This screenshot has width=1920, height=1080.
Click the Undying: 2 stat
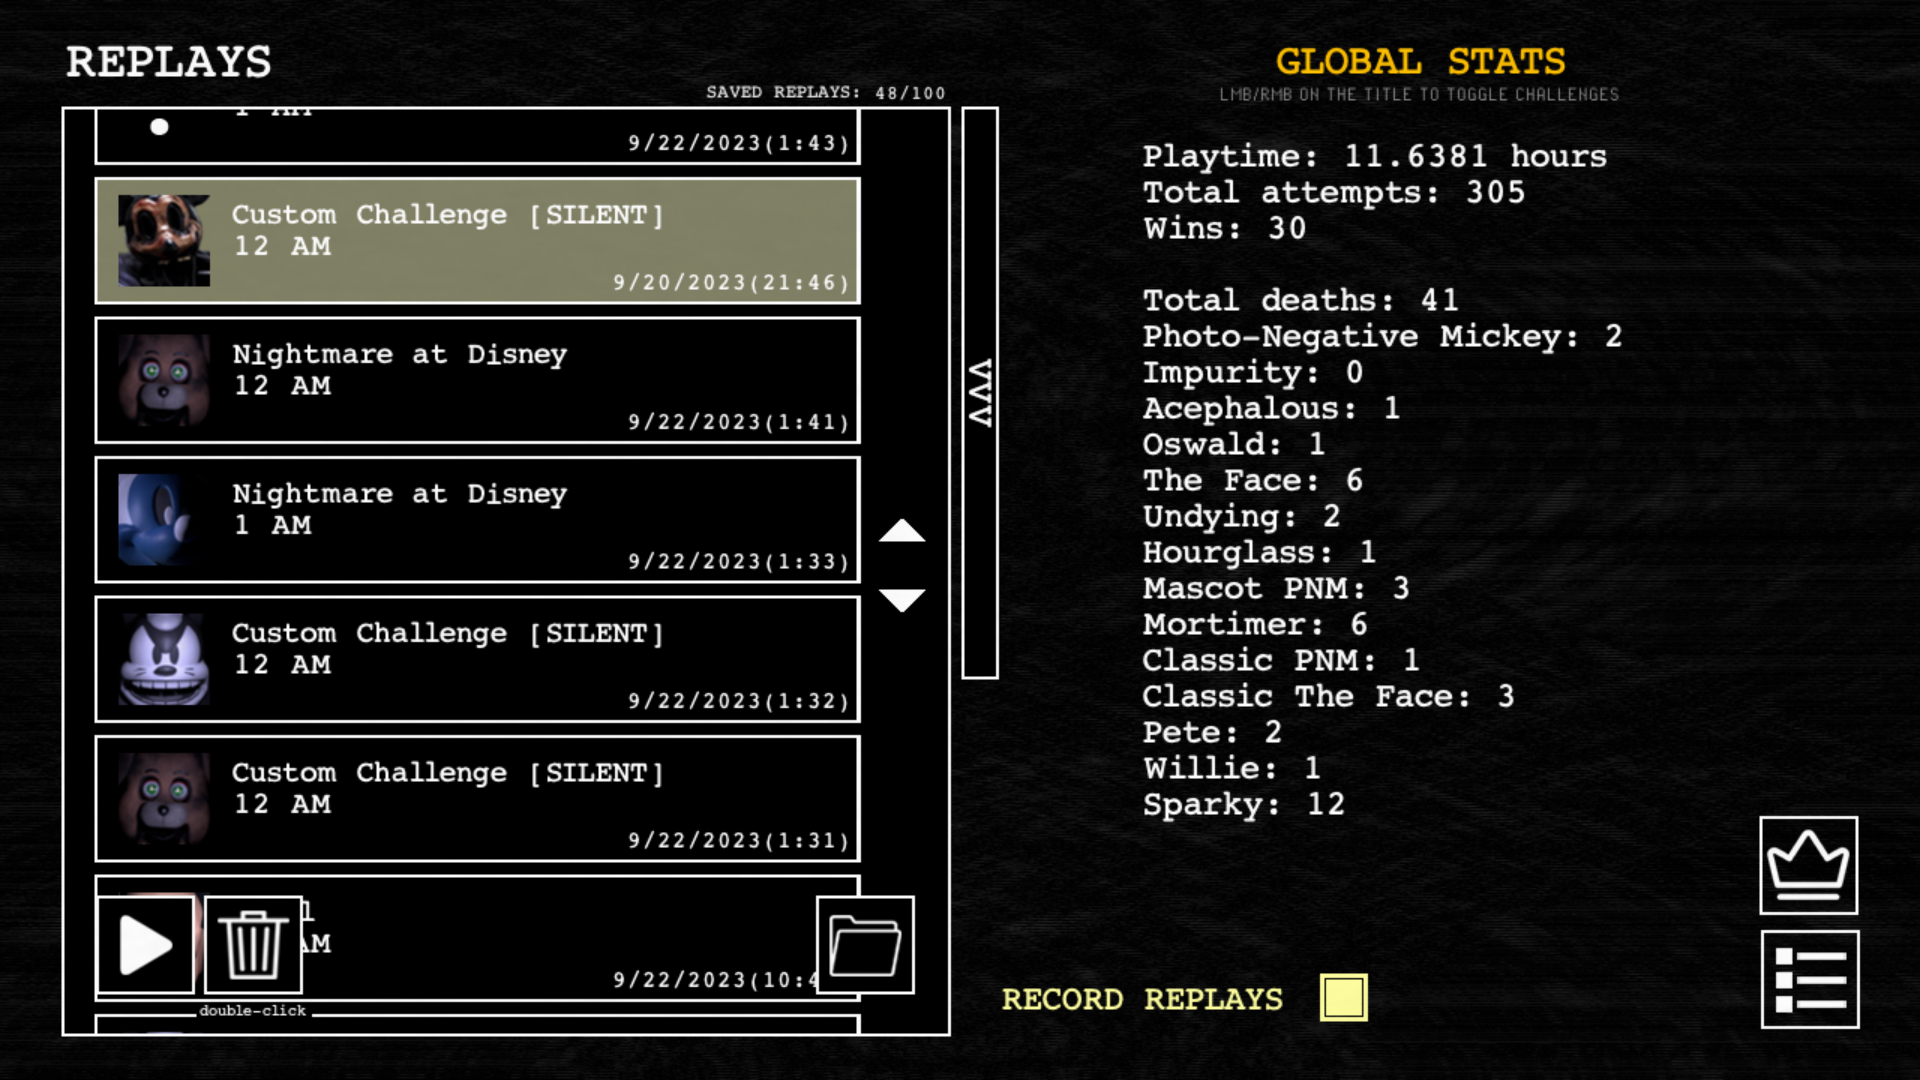1241,517
